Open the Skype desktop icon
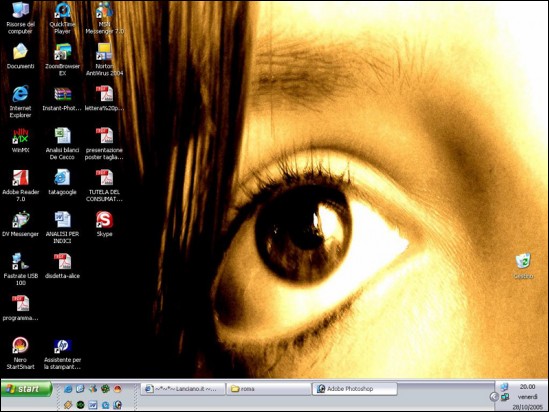Viewport: 549px width, 412px height. click(x=104, y=224)
